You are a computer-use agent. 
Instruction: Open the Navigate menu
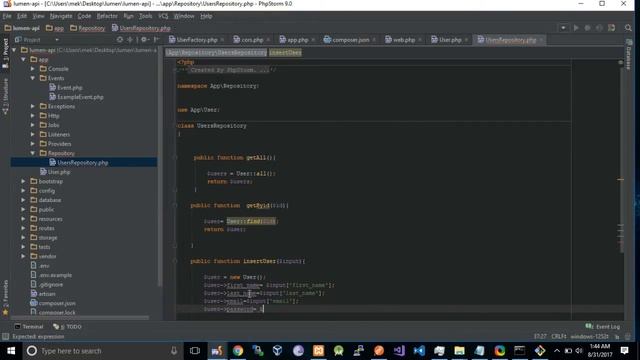[x=61, y=16]
